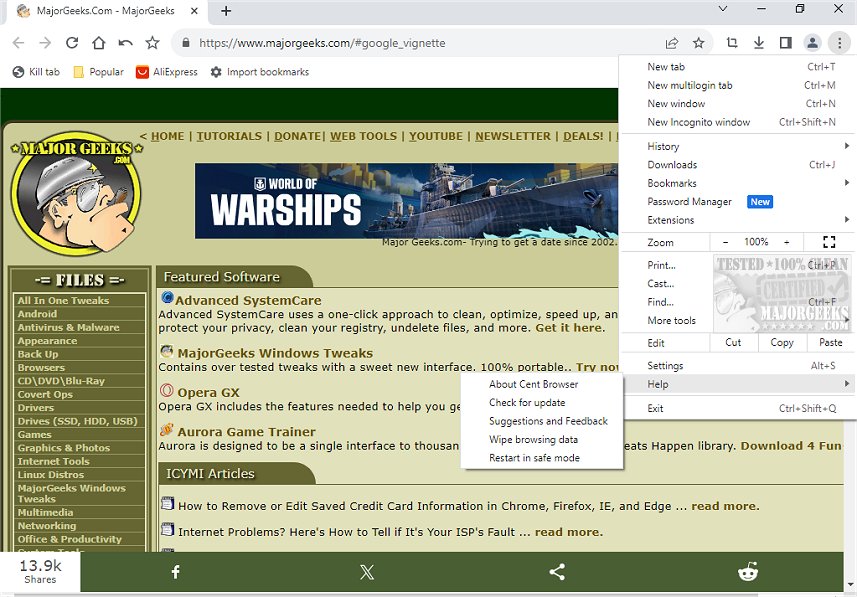Viewport: 857px width, 597px height.
Task: Click the share/export icon beside the address bar
Action: [671, 42]
